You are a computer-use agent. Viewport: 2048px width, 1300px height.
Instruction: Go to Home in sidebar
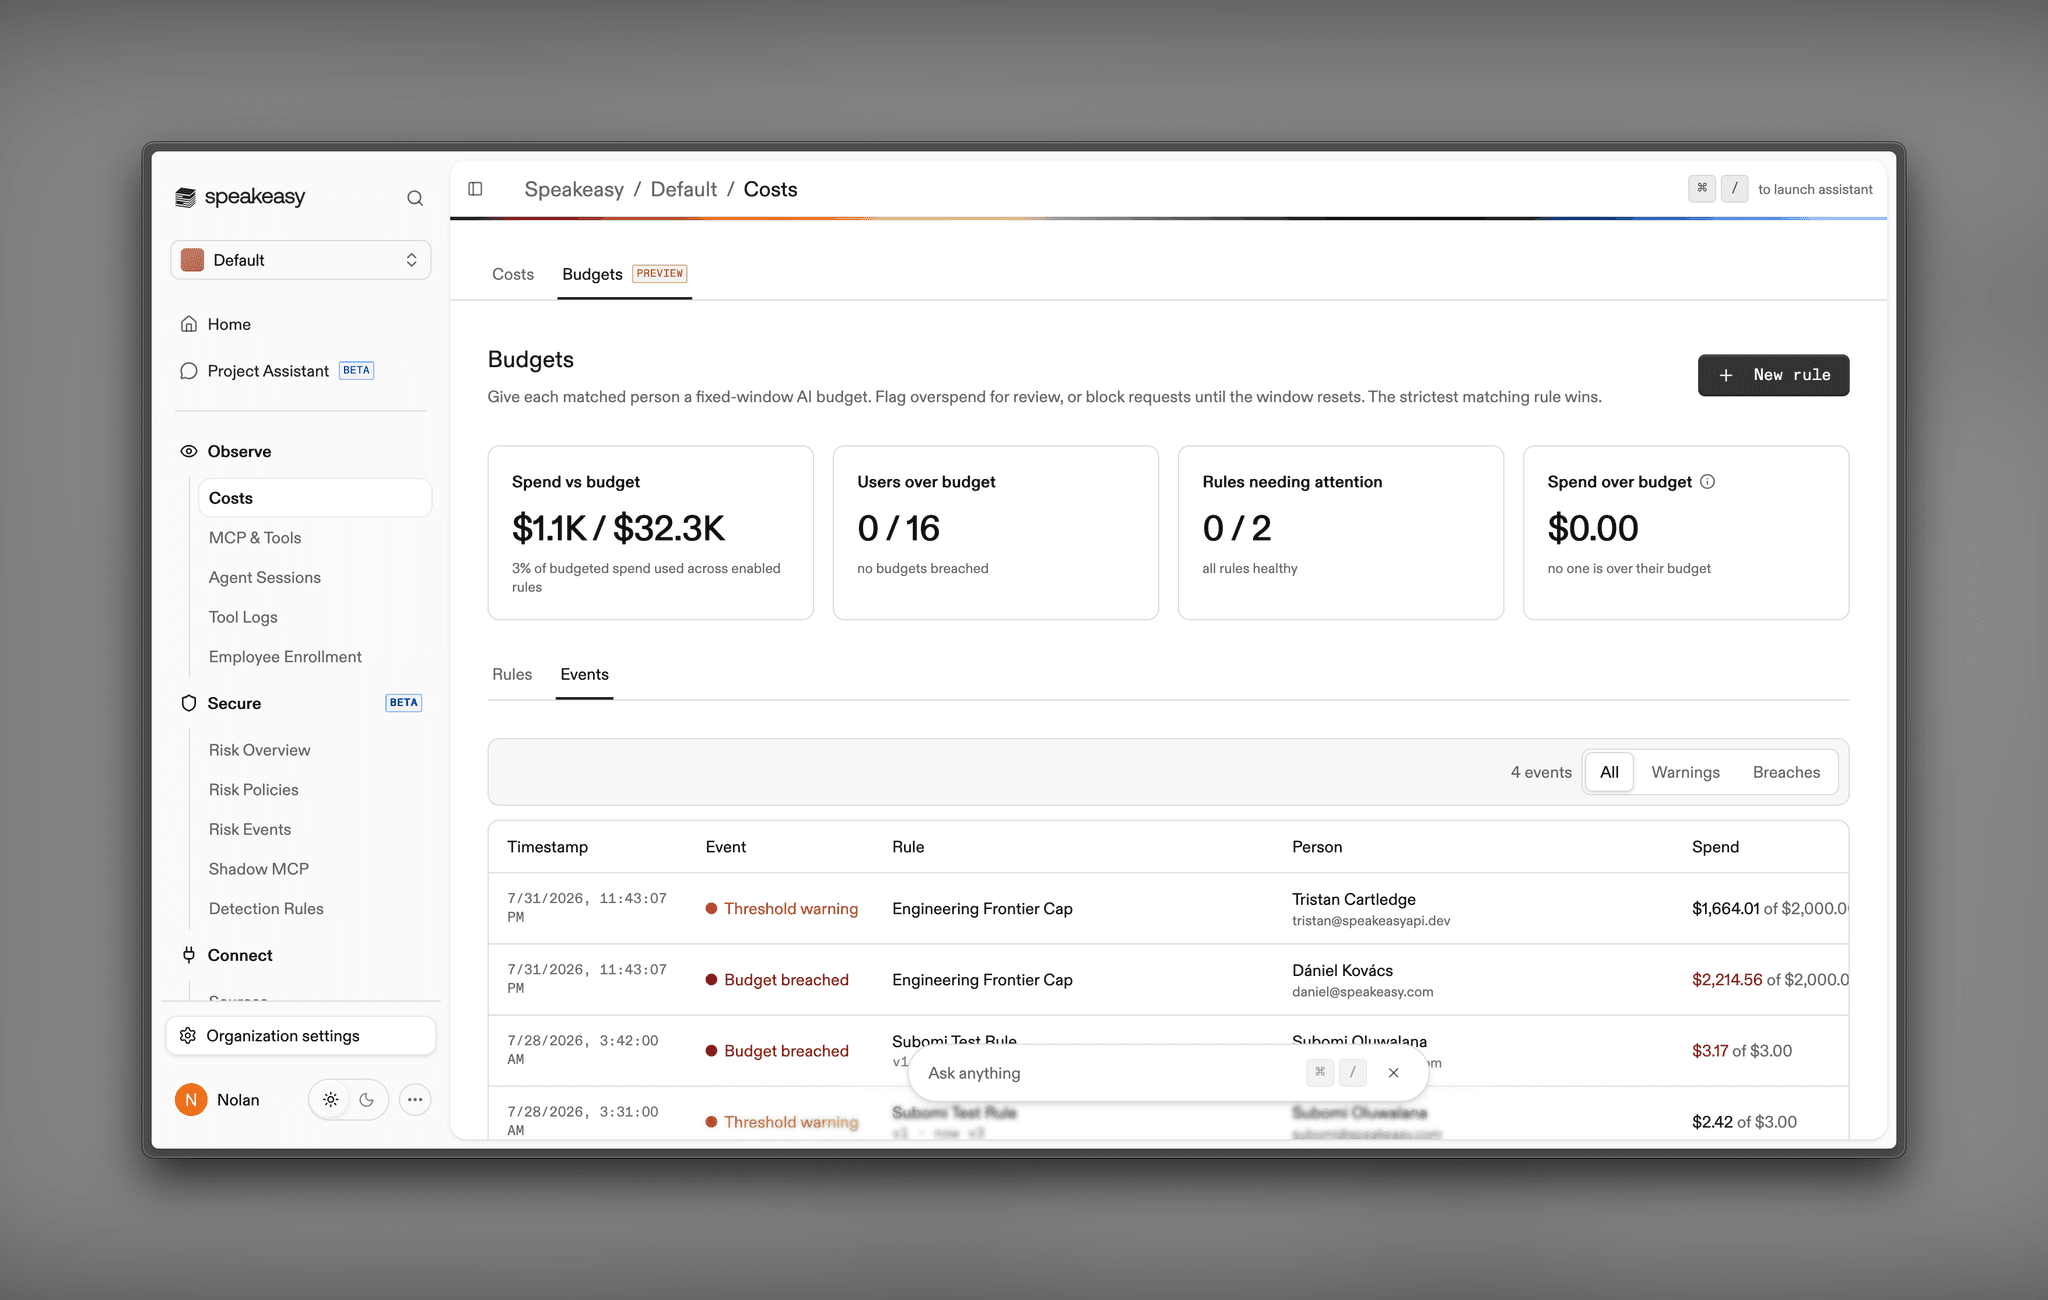(229, 324)
